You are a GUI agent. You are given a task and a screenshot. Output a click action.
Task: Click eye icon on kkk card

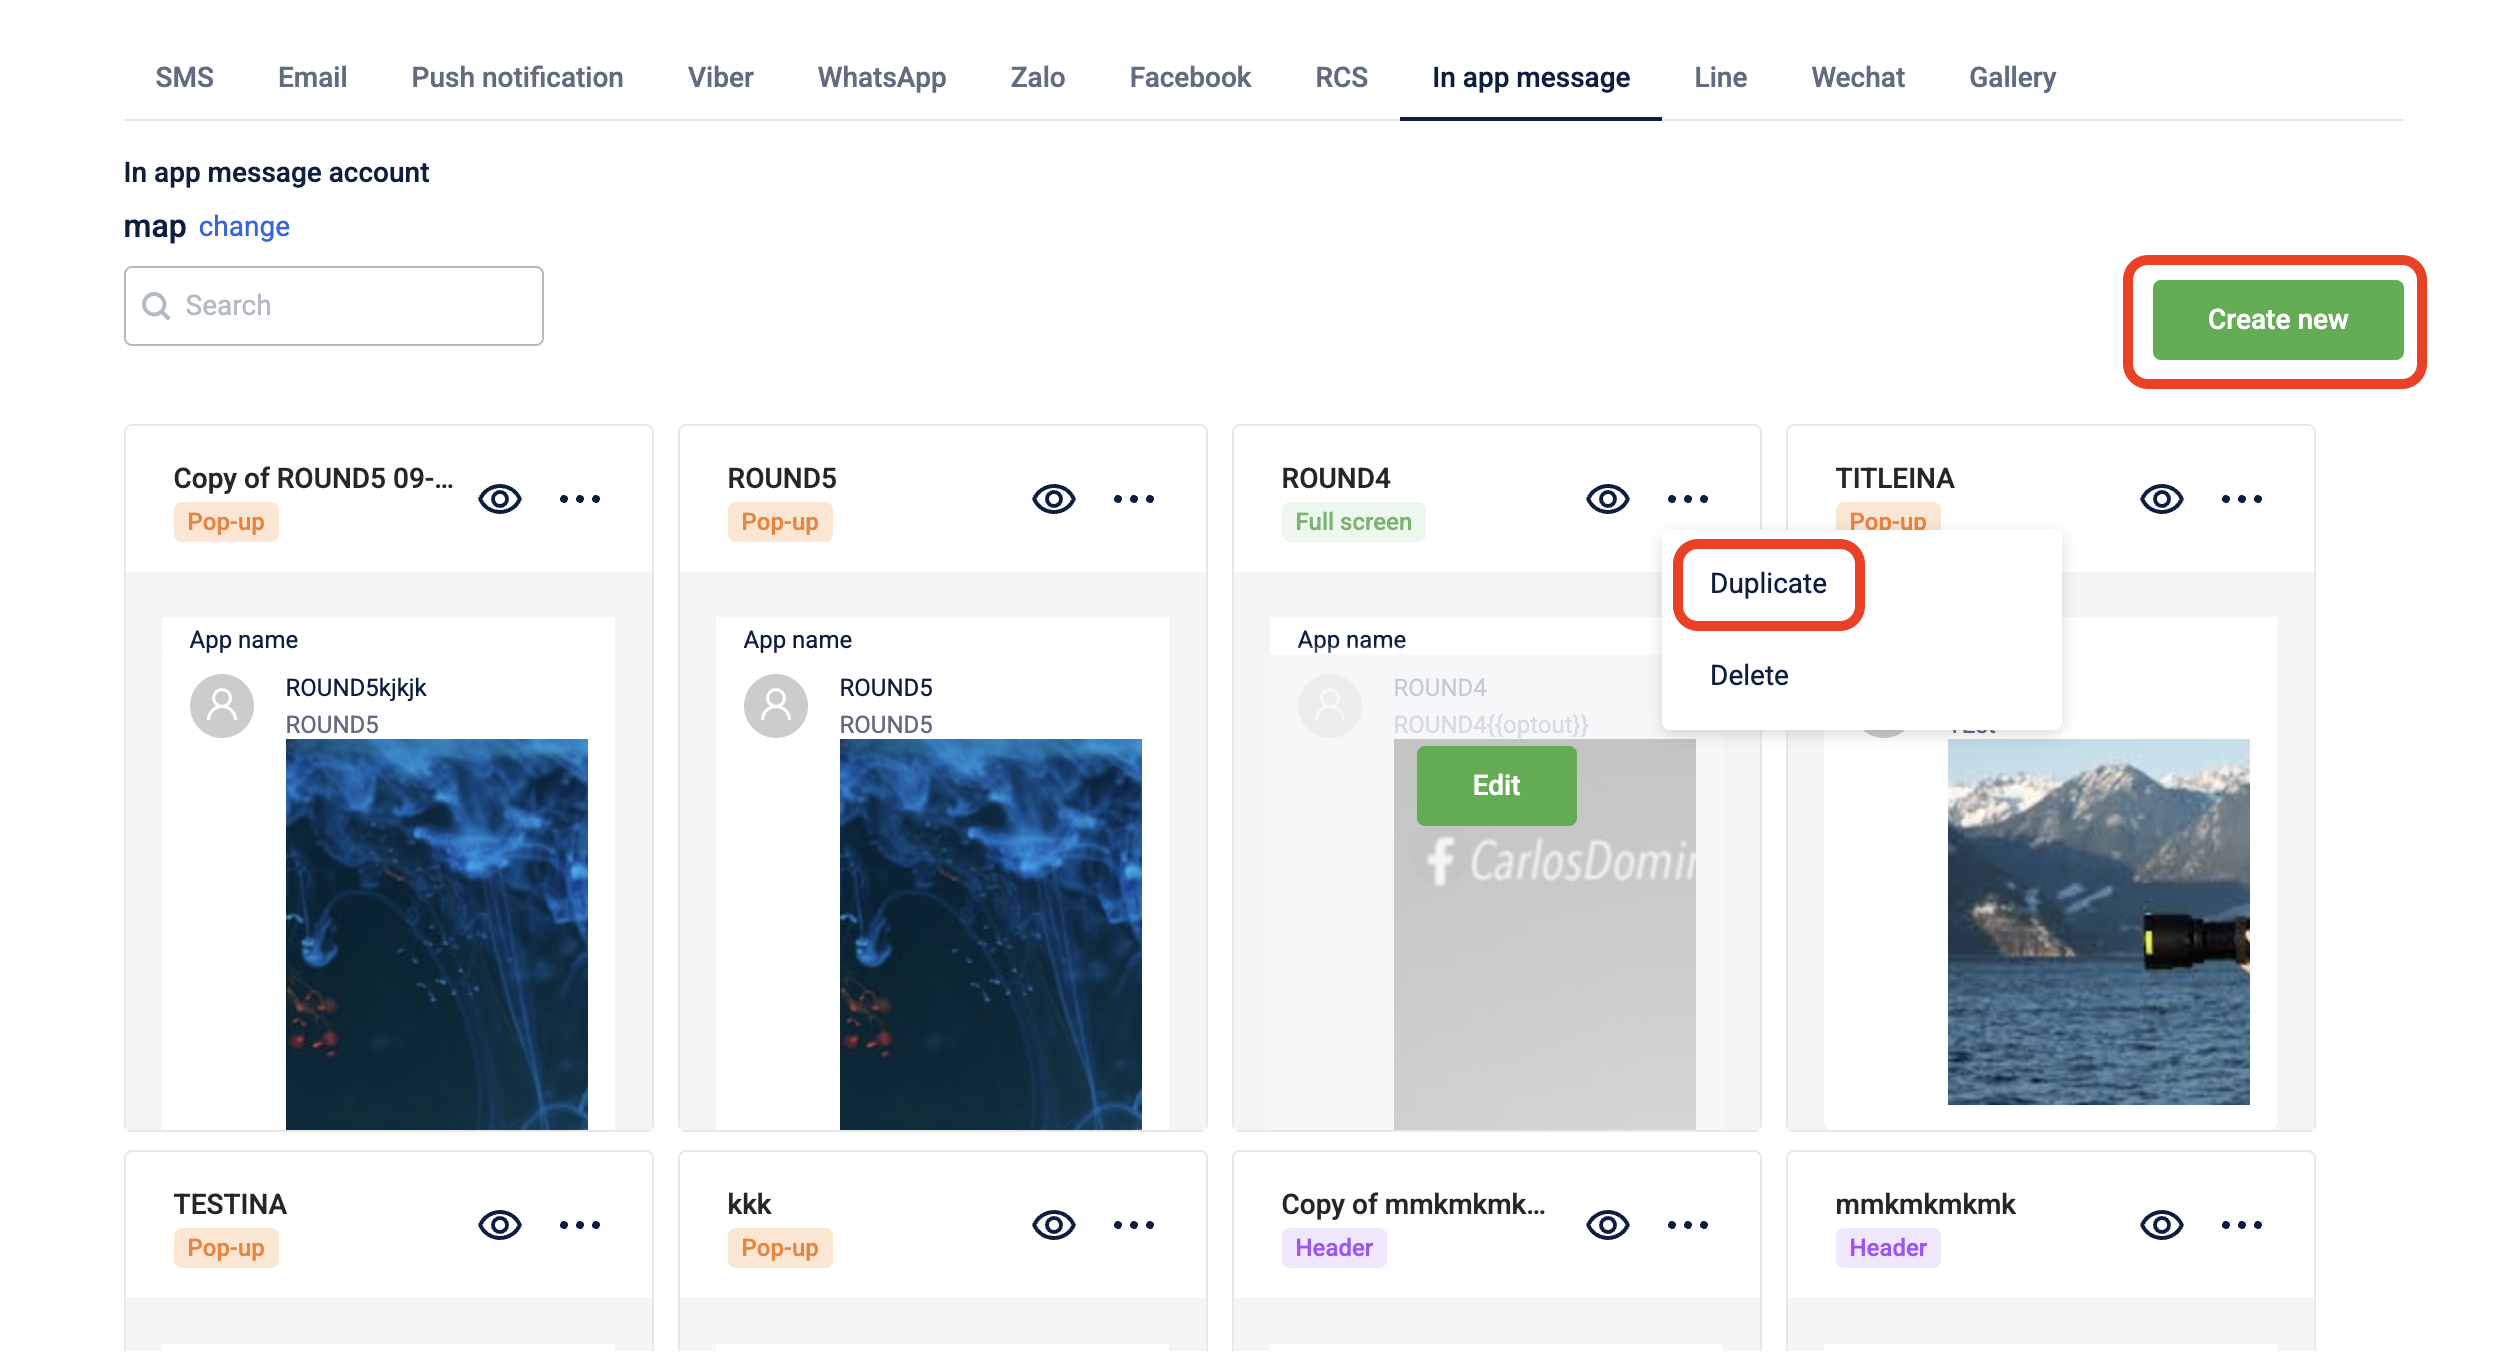click(1053, 1224)
